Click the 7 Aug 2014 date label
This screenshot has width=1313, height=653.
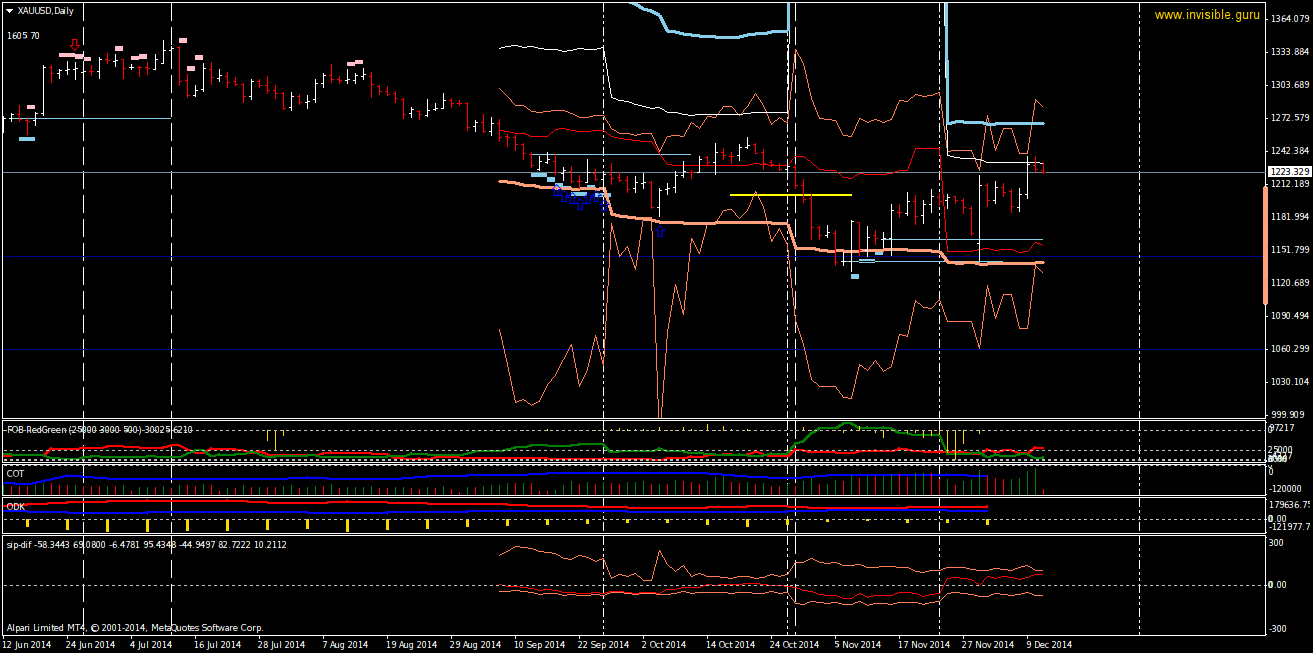345,645
